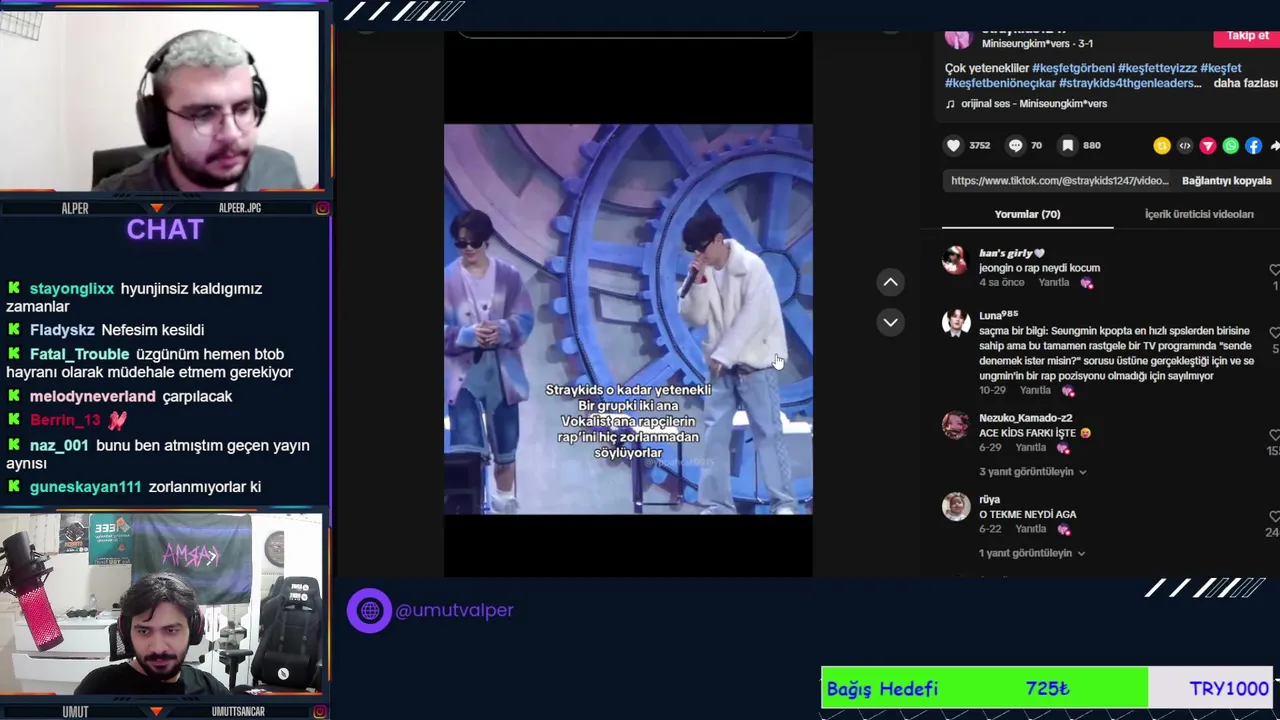
Task: Open the embed code icon
Action: click(1185, 146)
